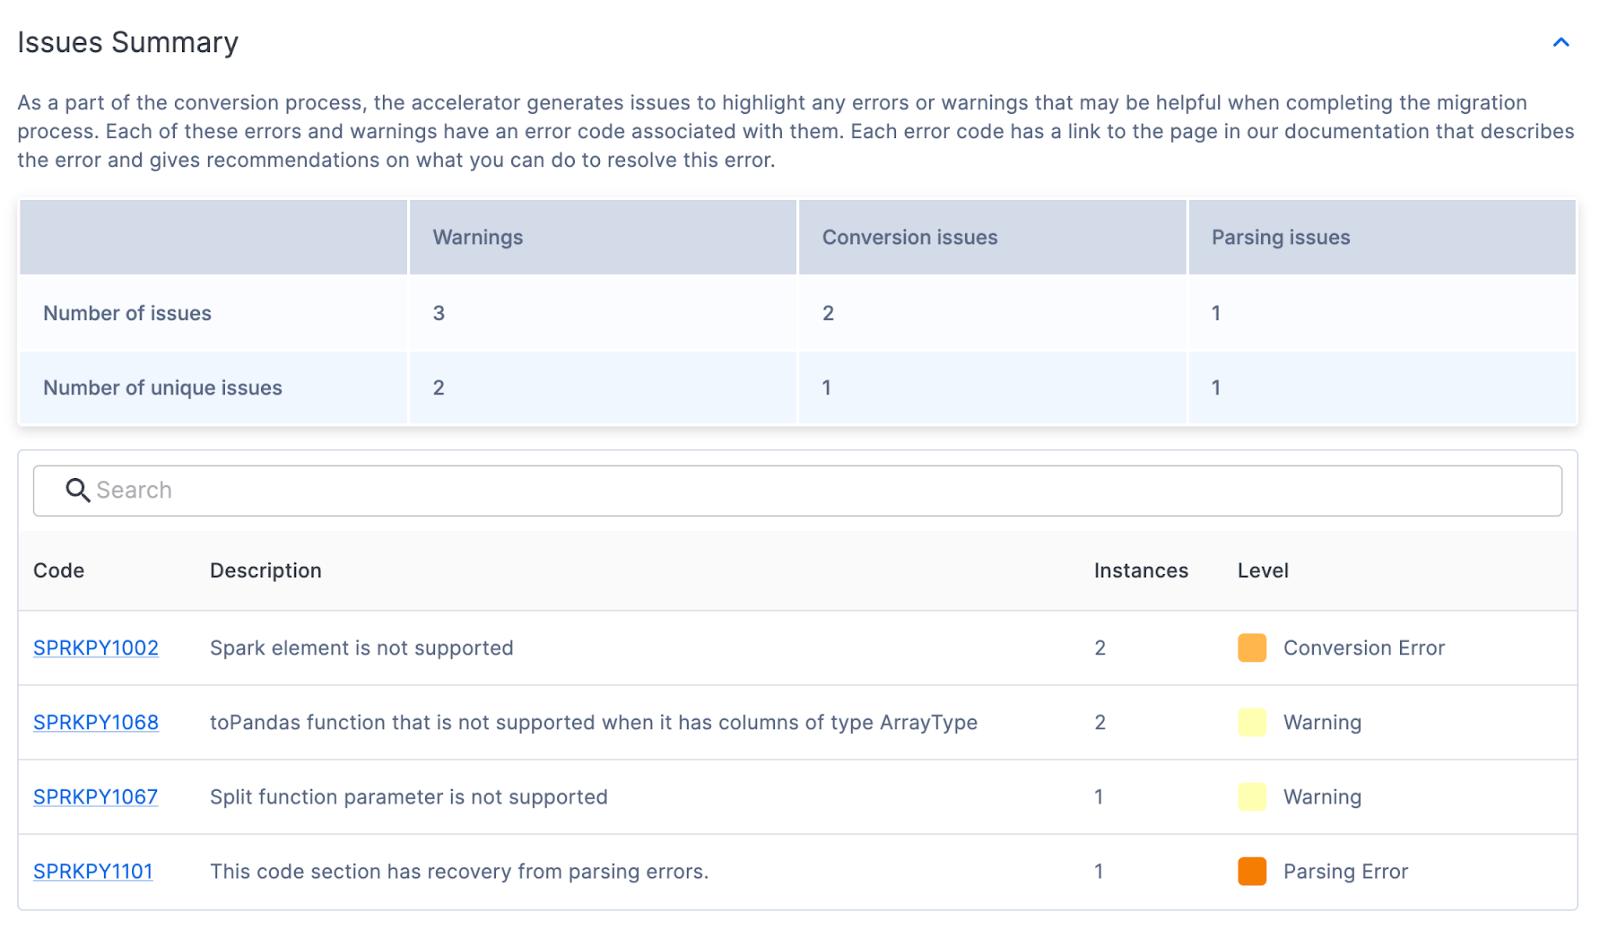Click into the Search input field

point(800,490)
